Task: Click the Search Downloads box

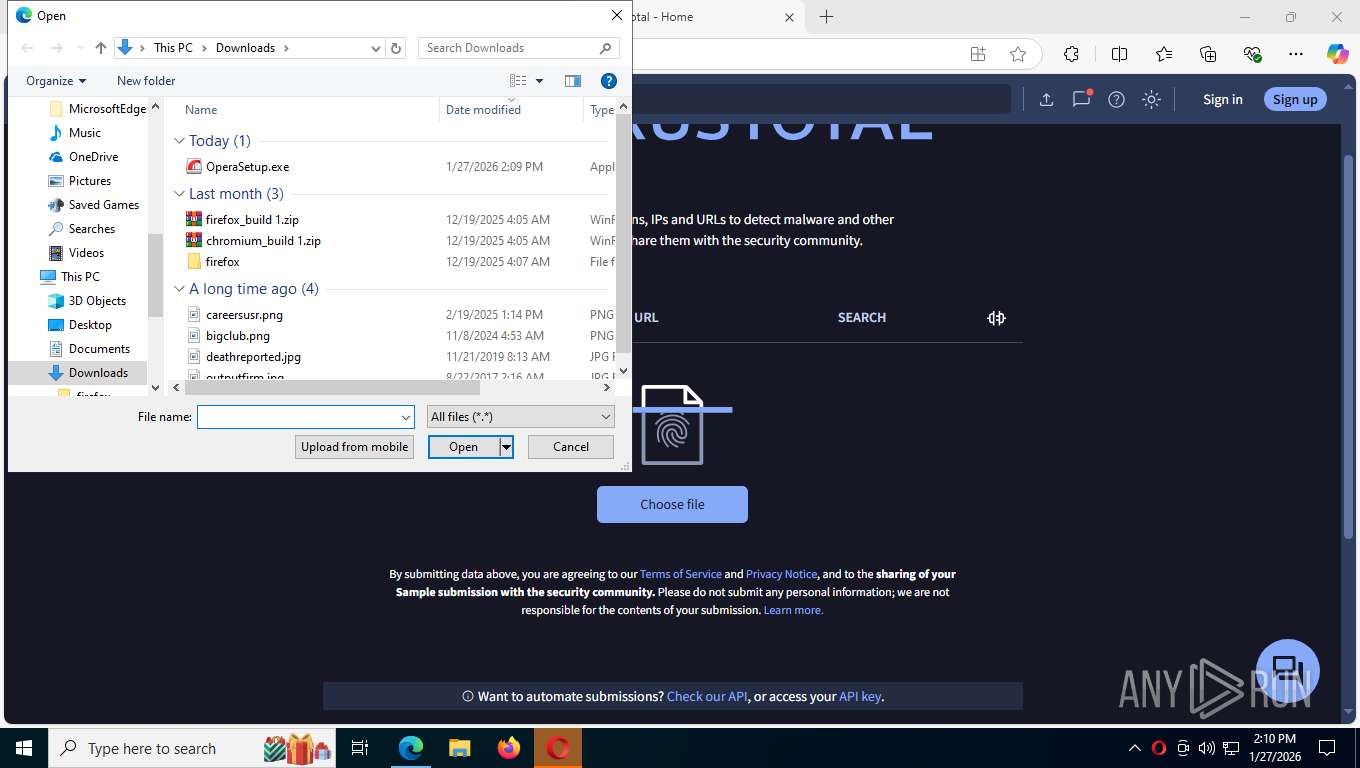Action: [x=518, y=48]
